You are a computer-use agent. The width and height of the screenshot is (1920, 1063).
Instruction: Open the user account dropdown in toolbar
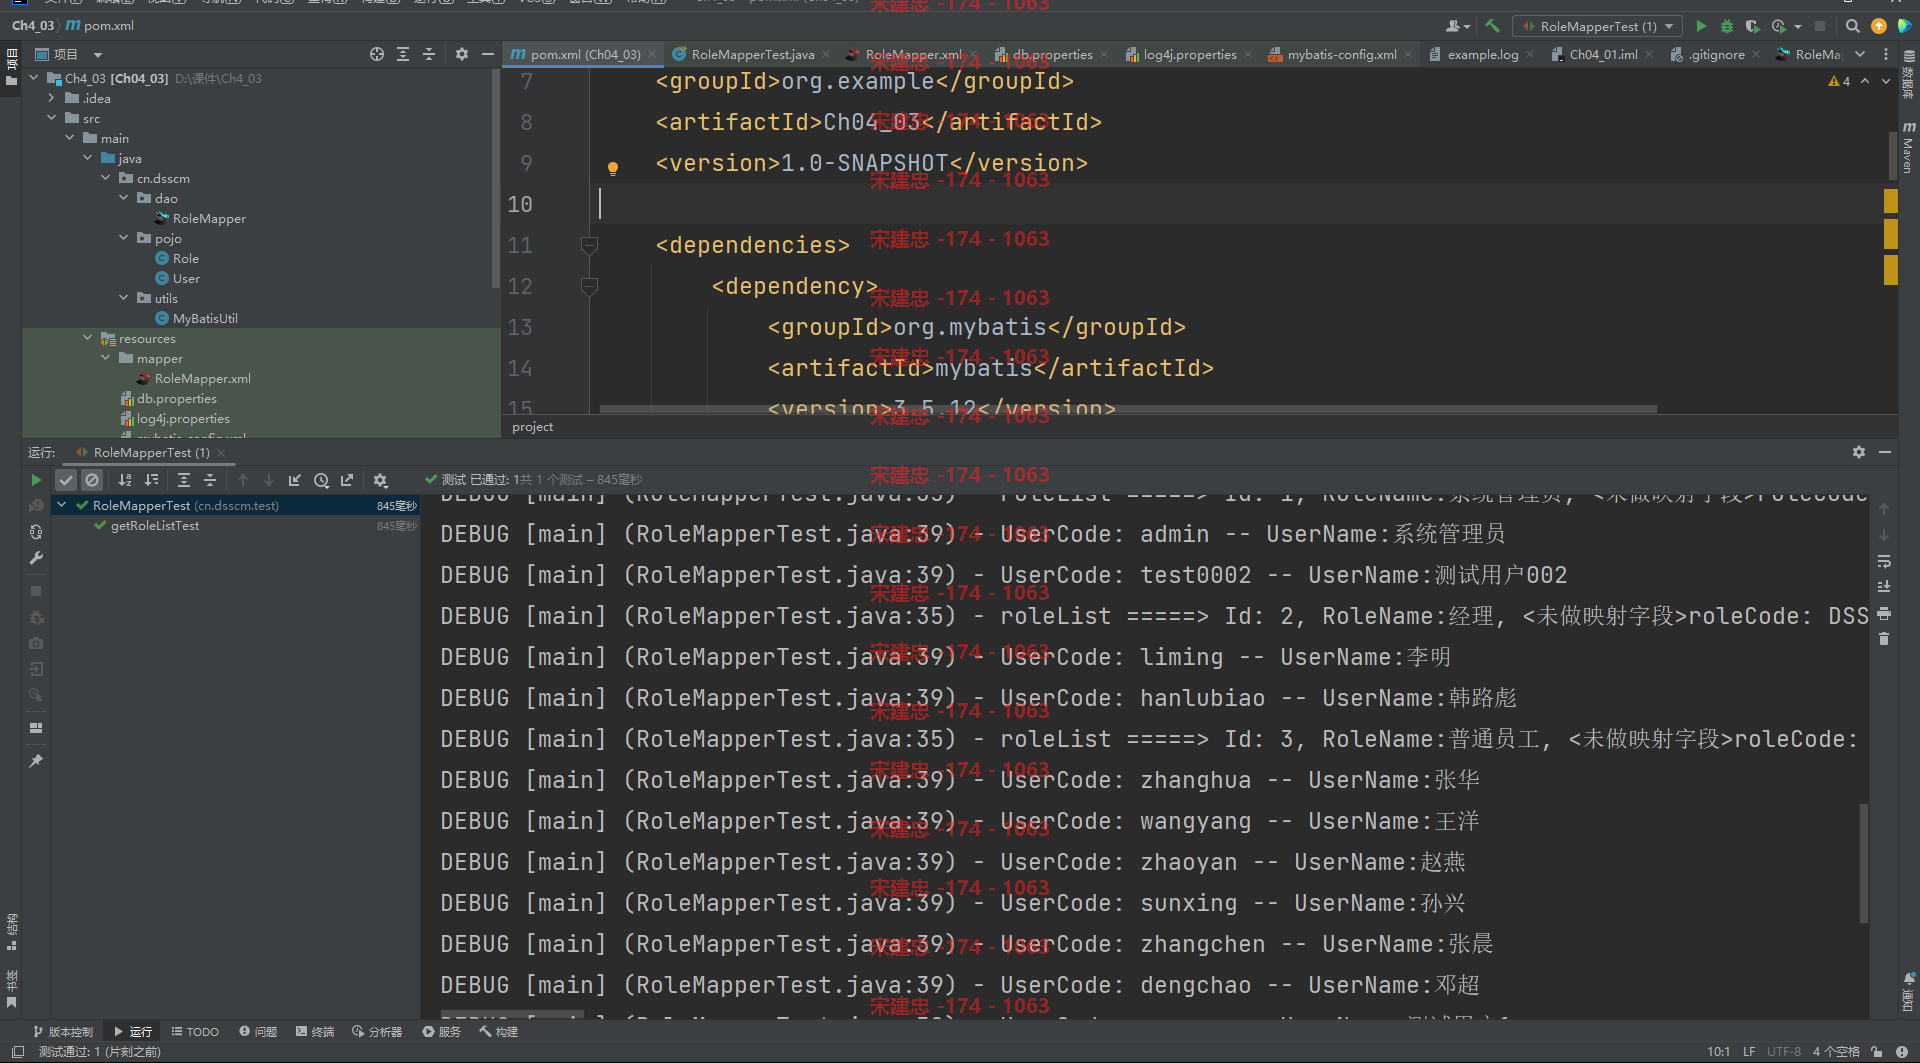click(x=1458, y=26)
